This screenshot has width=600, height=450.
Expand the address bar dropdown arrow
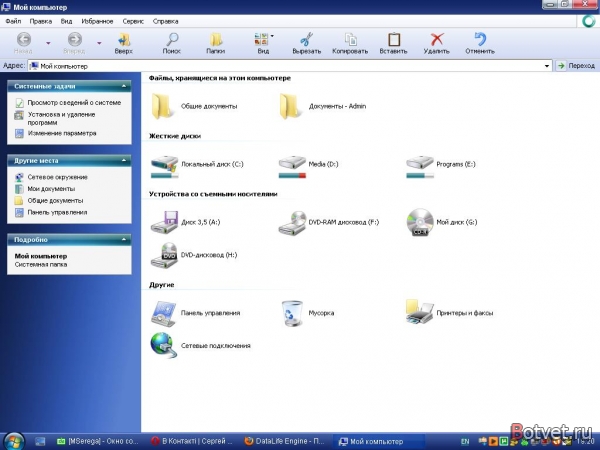[x=547, y=66]
